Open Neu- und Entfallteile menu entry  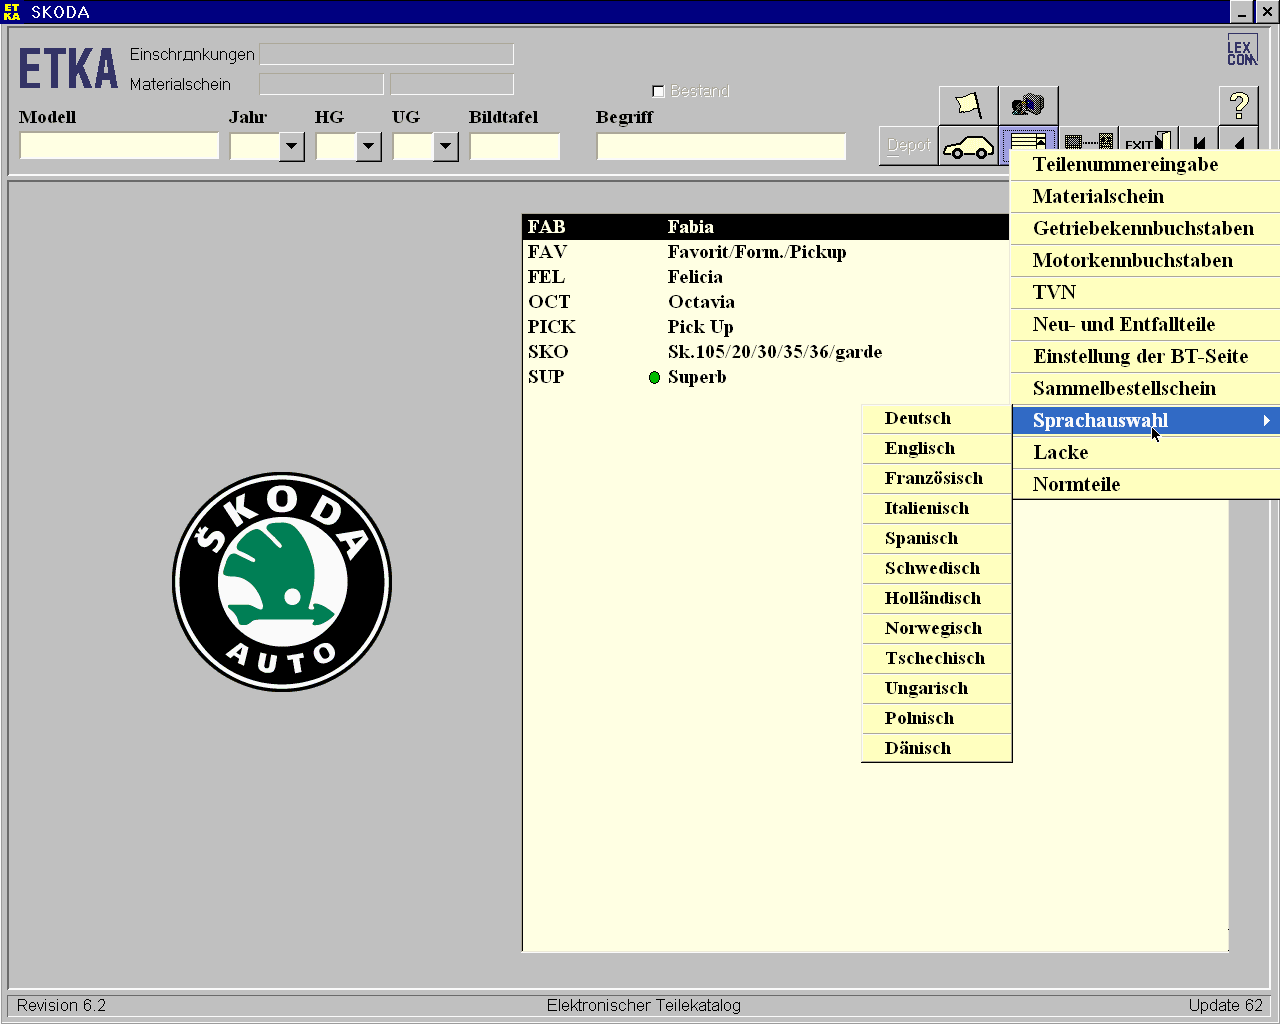click(x=1147, y=324)
